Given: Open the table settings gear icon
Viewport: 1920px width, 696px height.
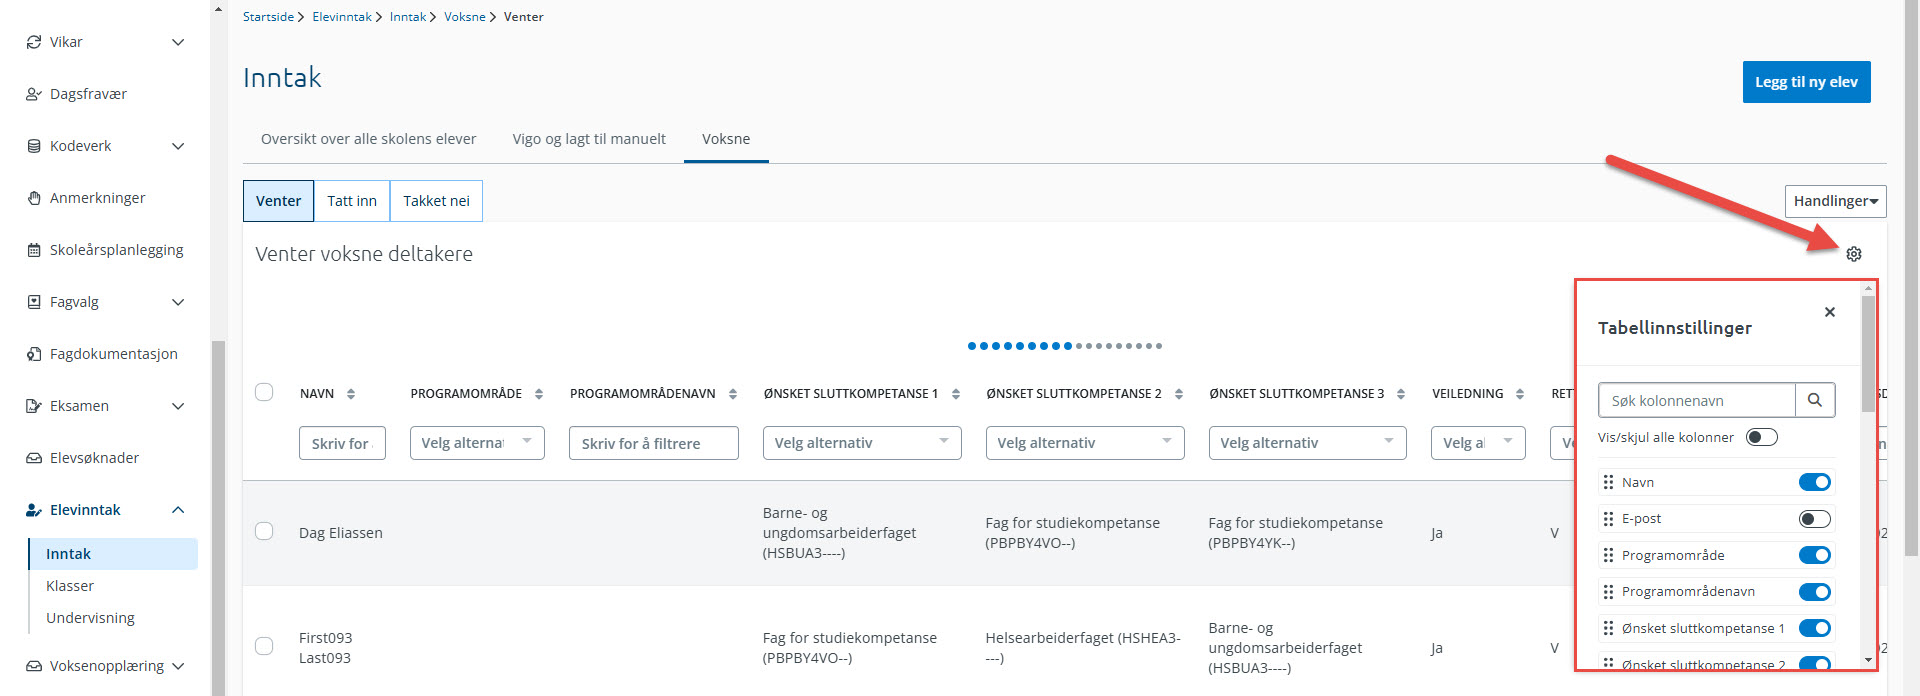Looking at the screenshot, I should (x=1853, y=254).
